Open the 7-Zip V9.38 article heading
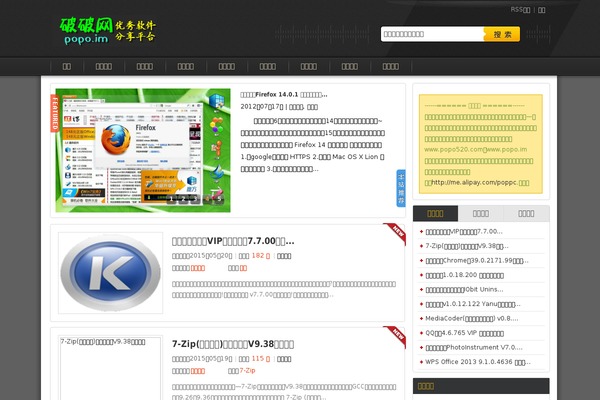600x400 pixels. point(233,344)
